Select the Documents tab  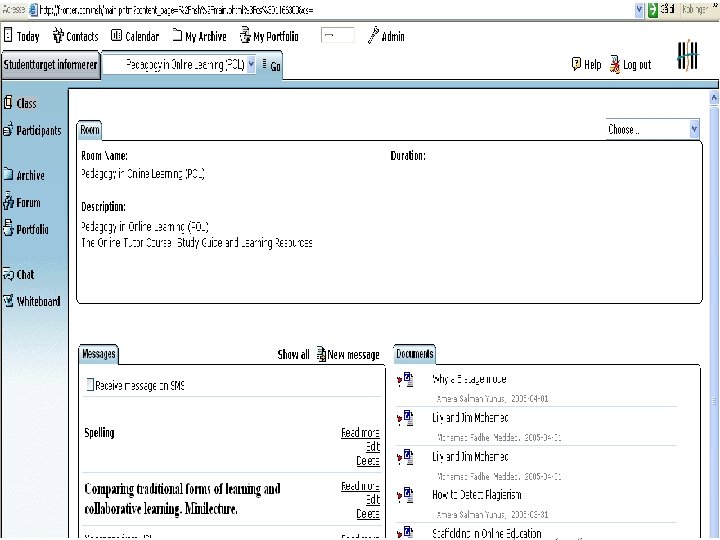pyautogui.click(x=415, y=354)
